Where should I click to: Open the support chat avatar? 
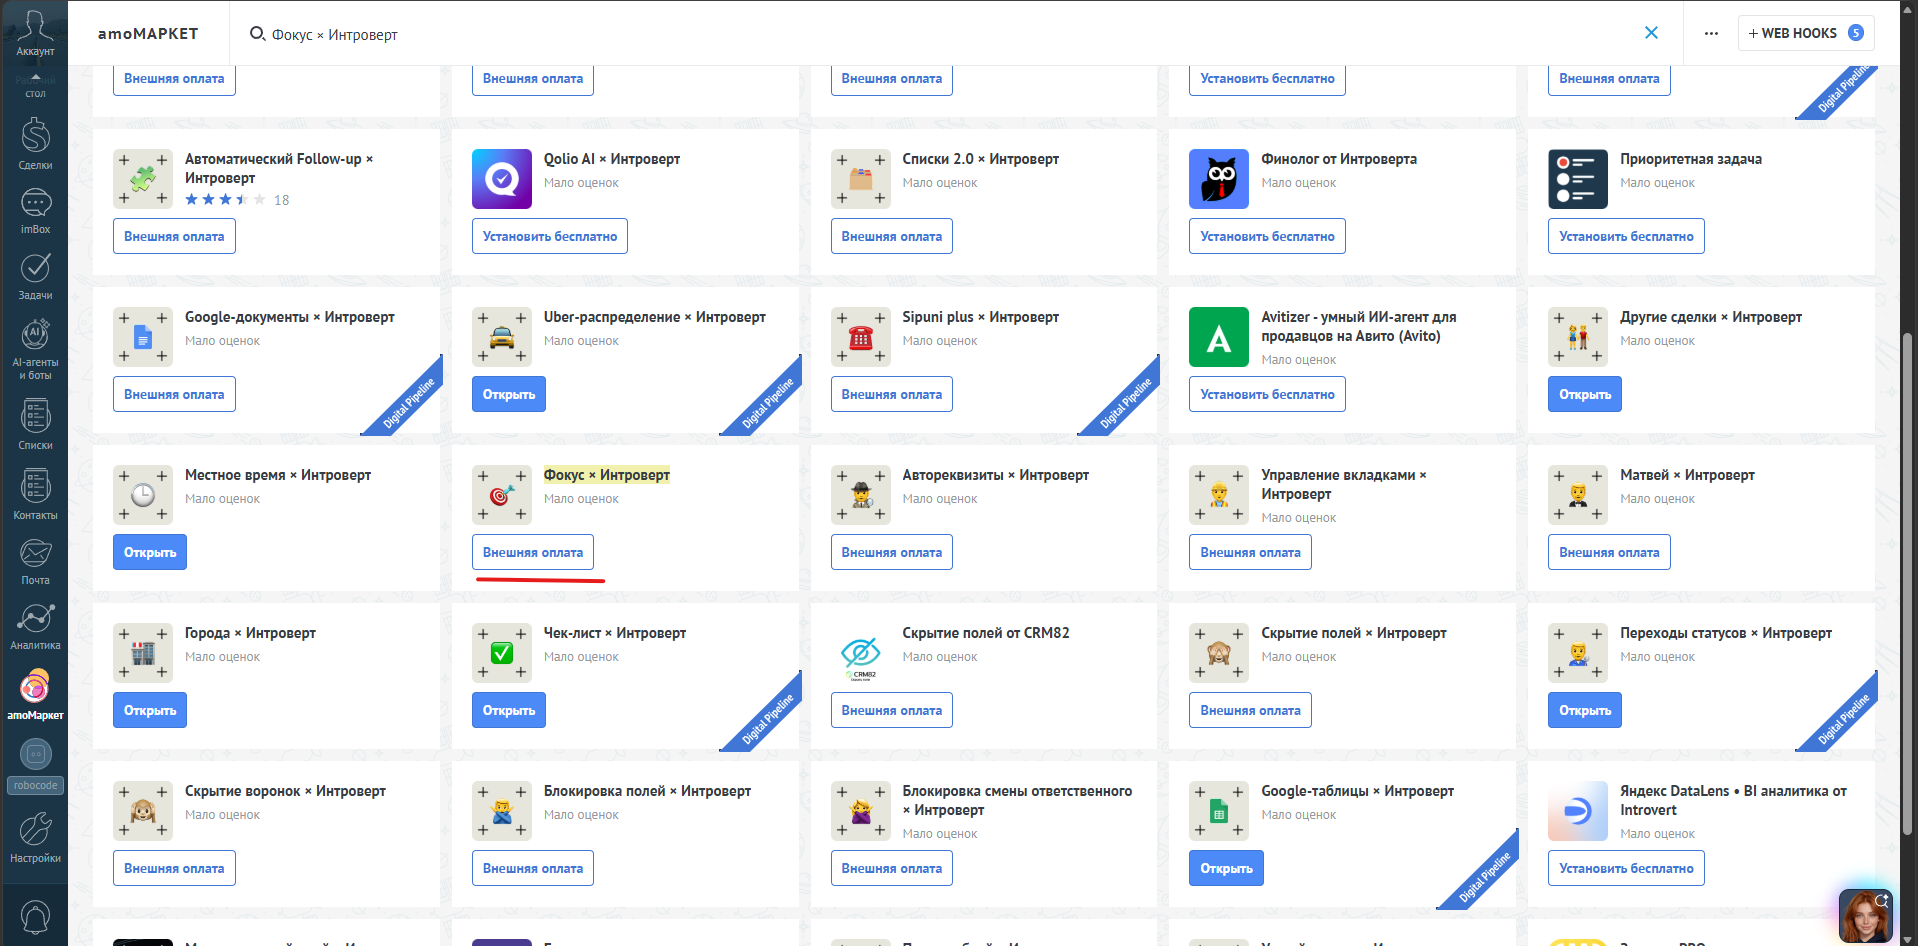pos(1865,916)
